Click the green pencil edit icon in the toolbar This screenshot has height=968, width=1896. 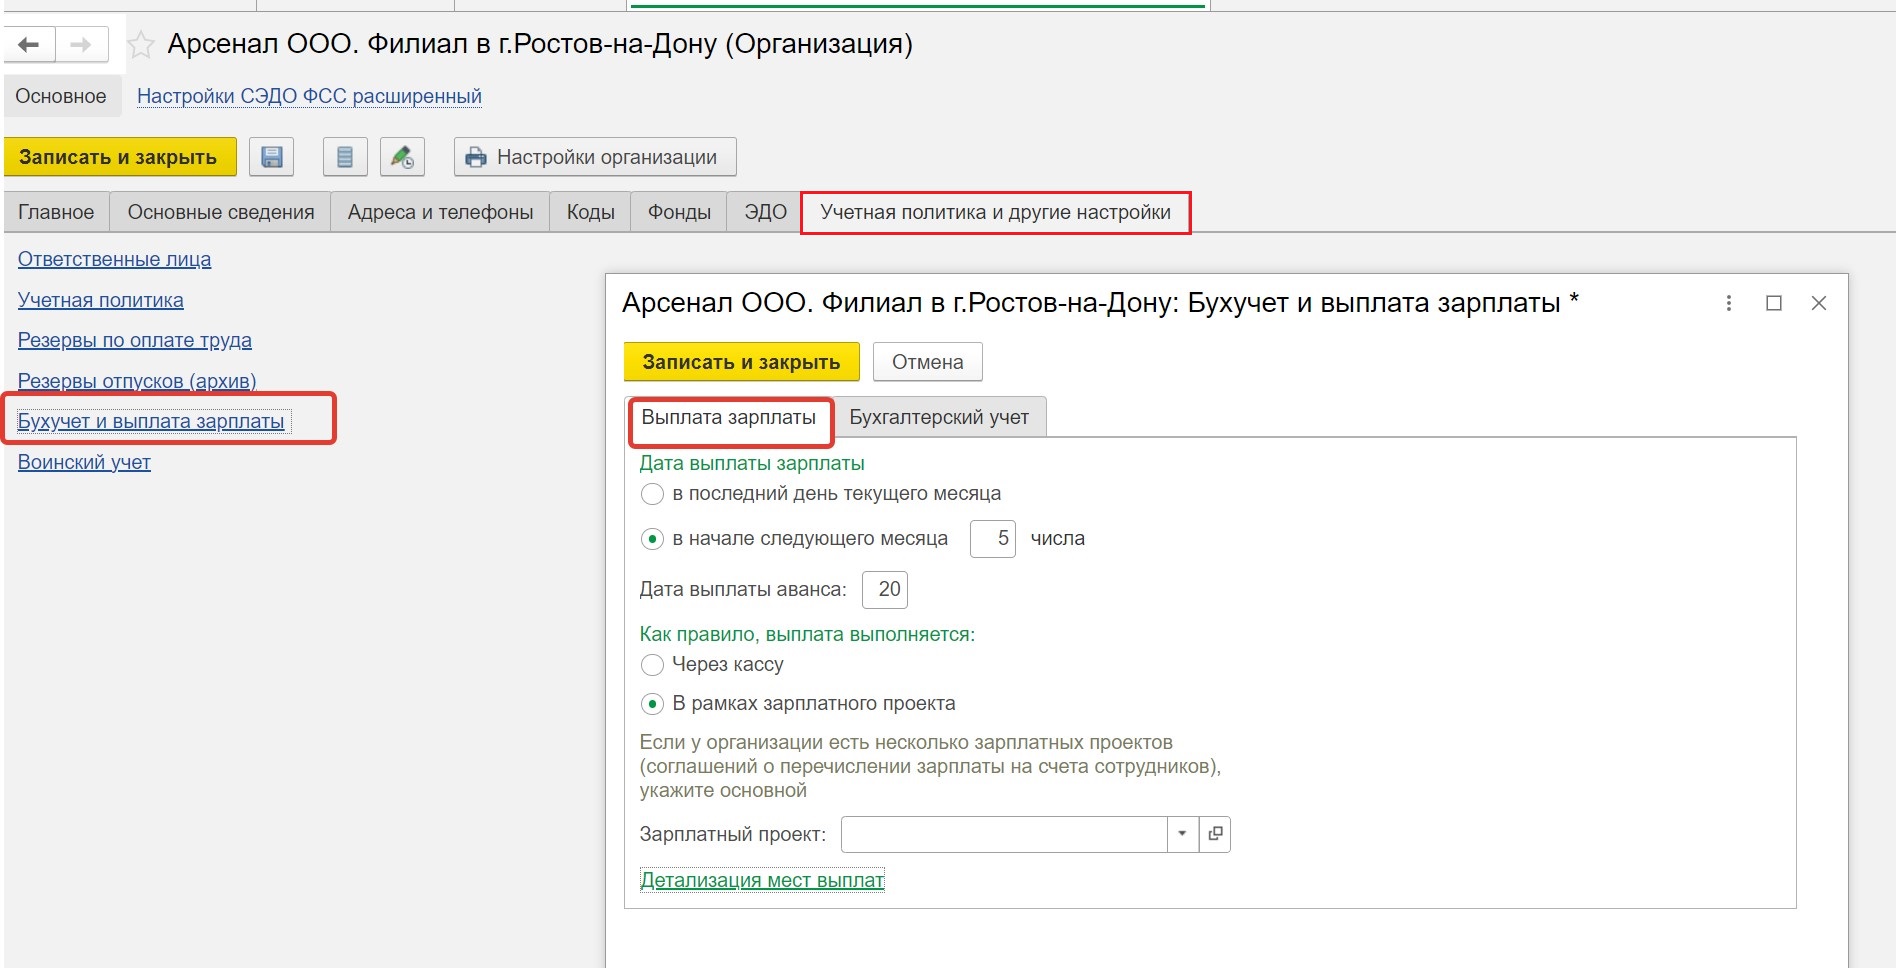(402, 157)
